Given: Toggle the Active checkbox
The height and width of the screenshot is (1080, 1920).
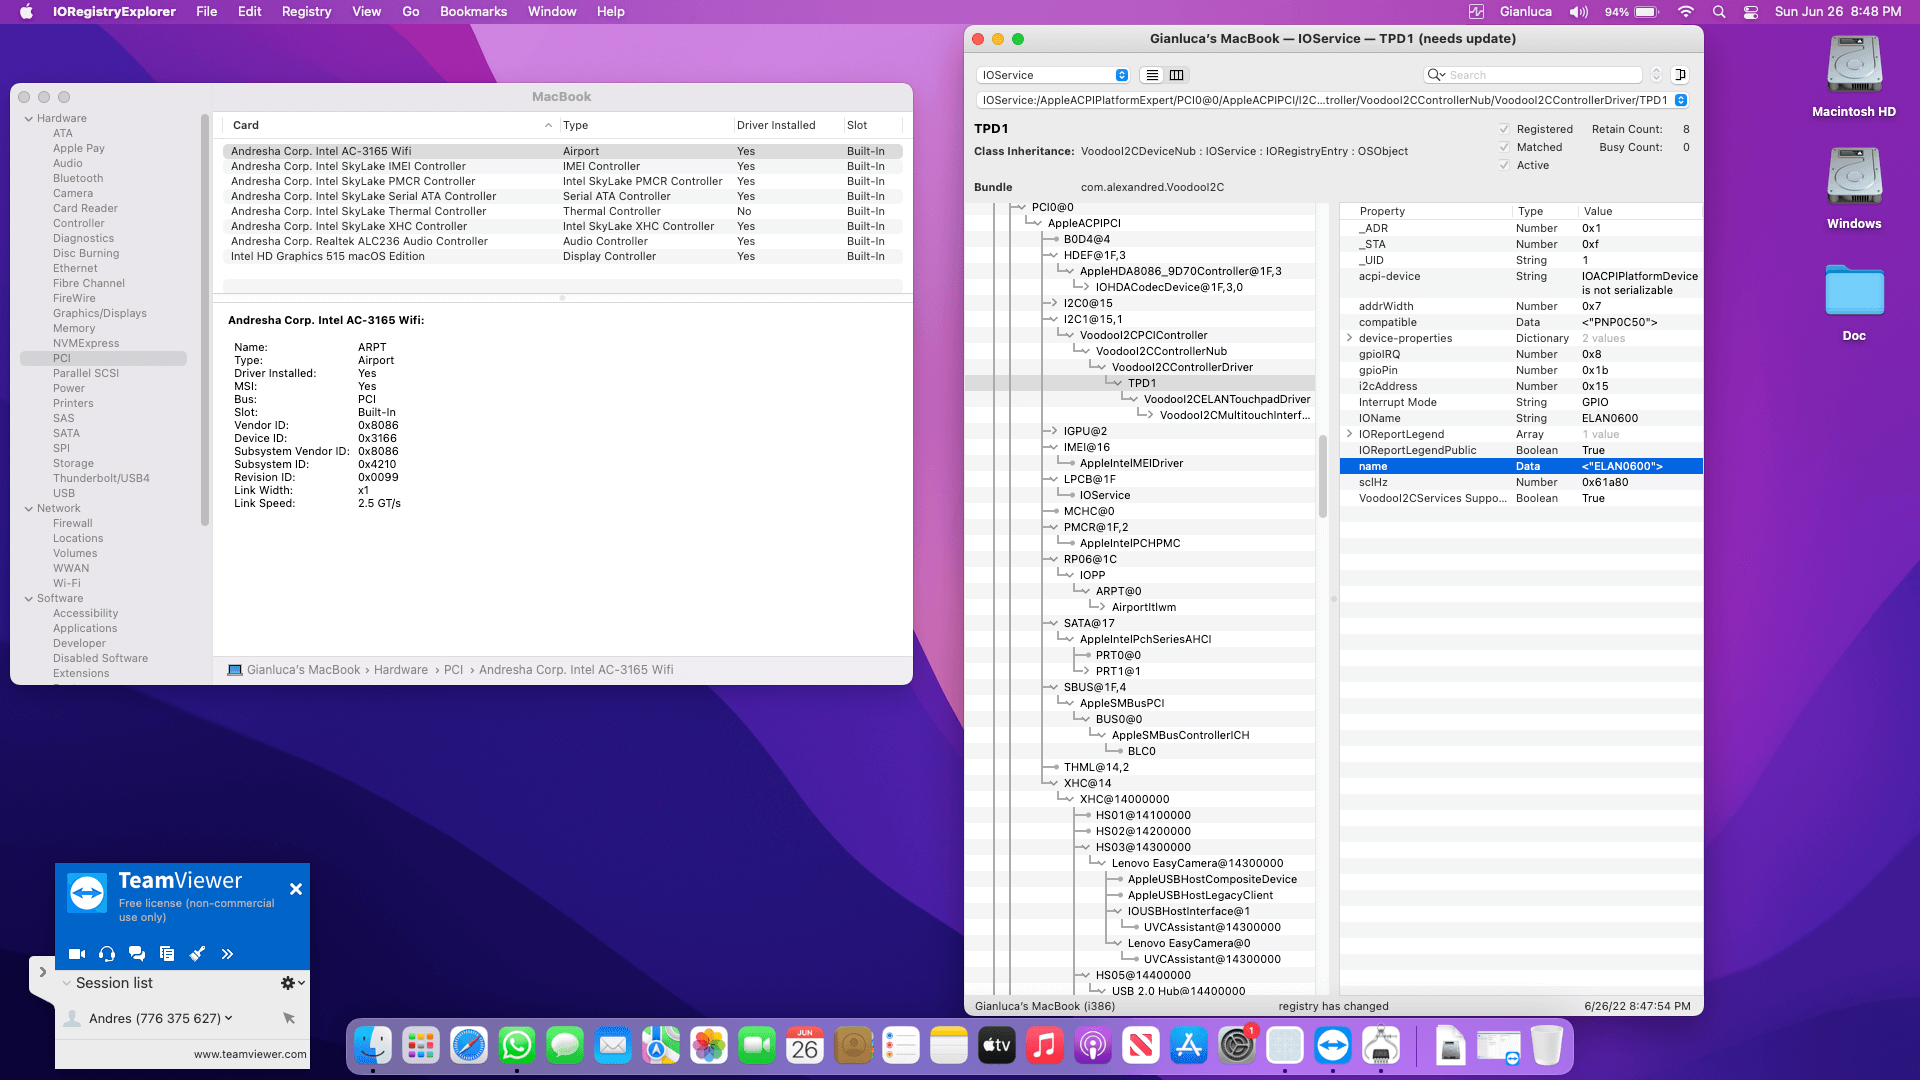Looking at the screenshot, I should (1504, 165).
